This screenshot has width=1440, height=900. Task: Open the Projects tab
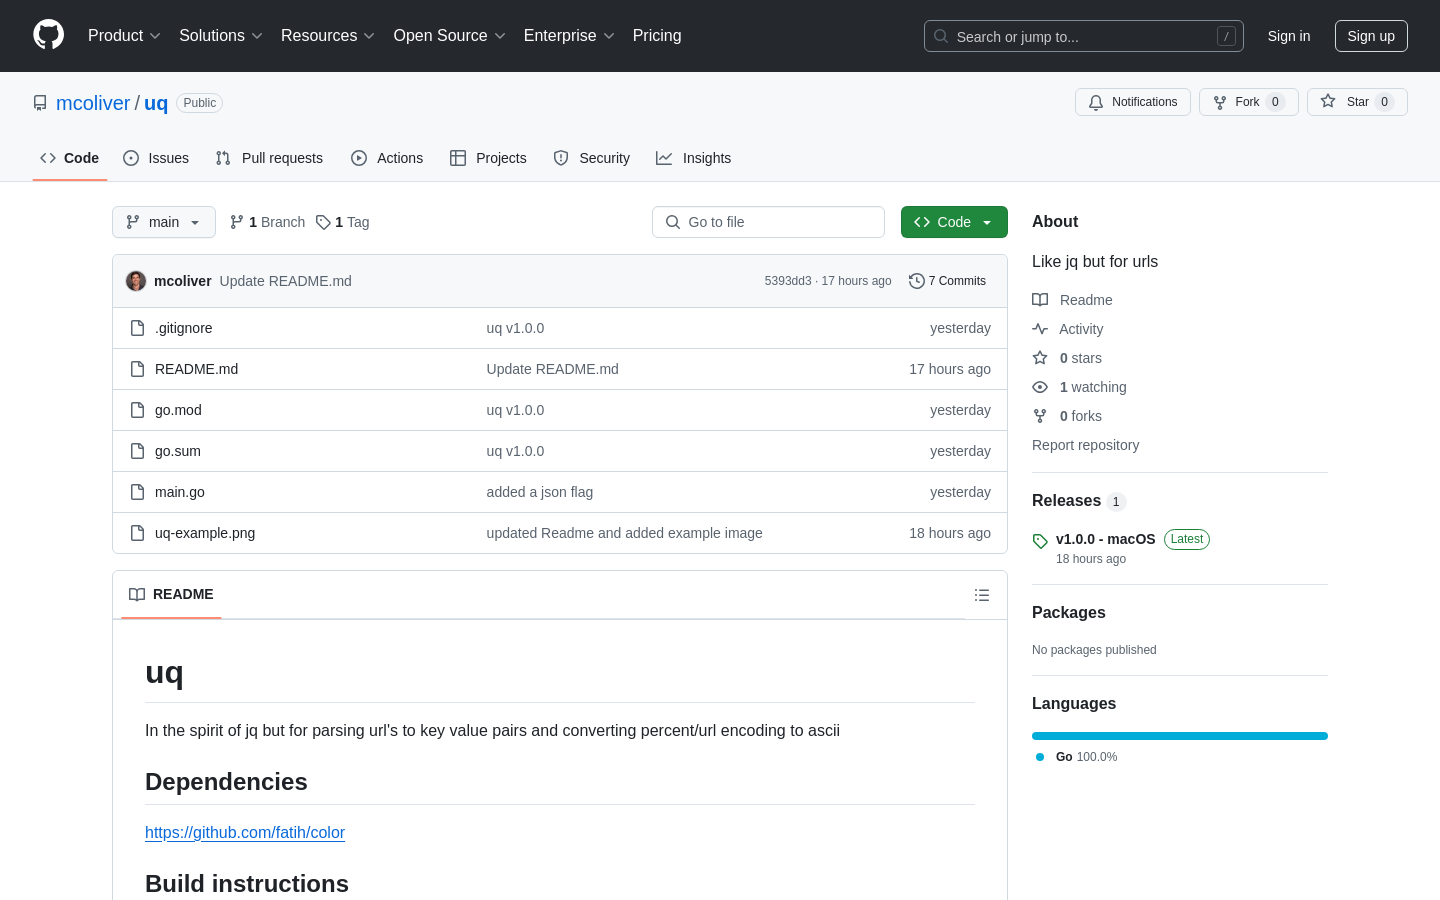tap(488, 158)
